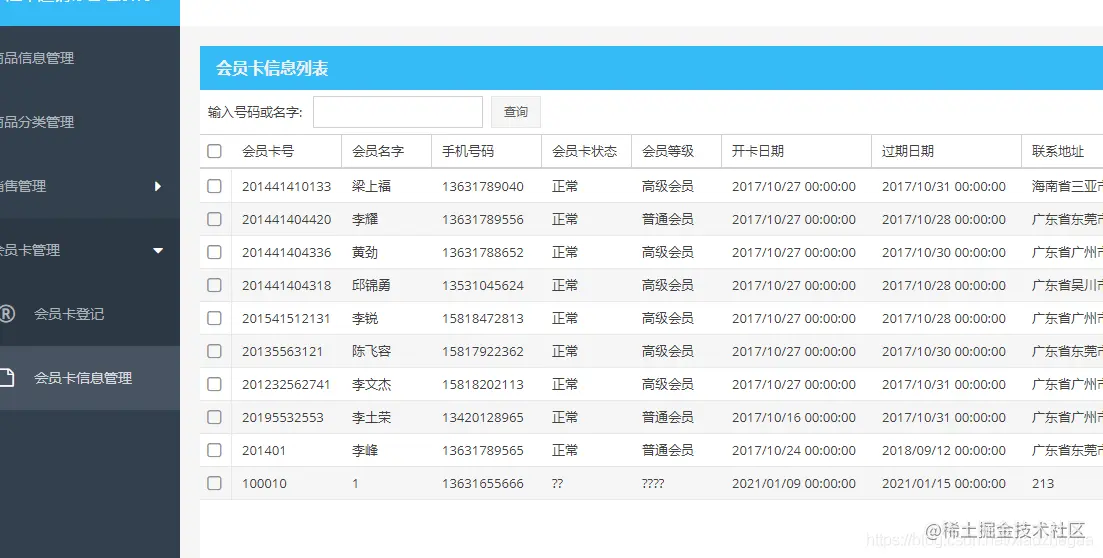
Task: Click phone number 15818472813
Action: (x=483, y=319)
